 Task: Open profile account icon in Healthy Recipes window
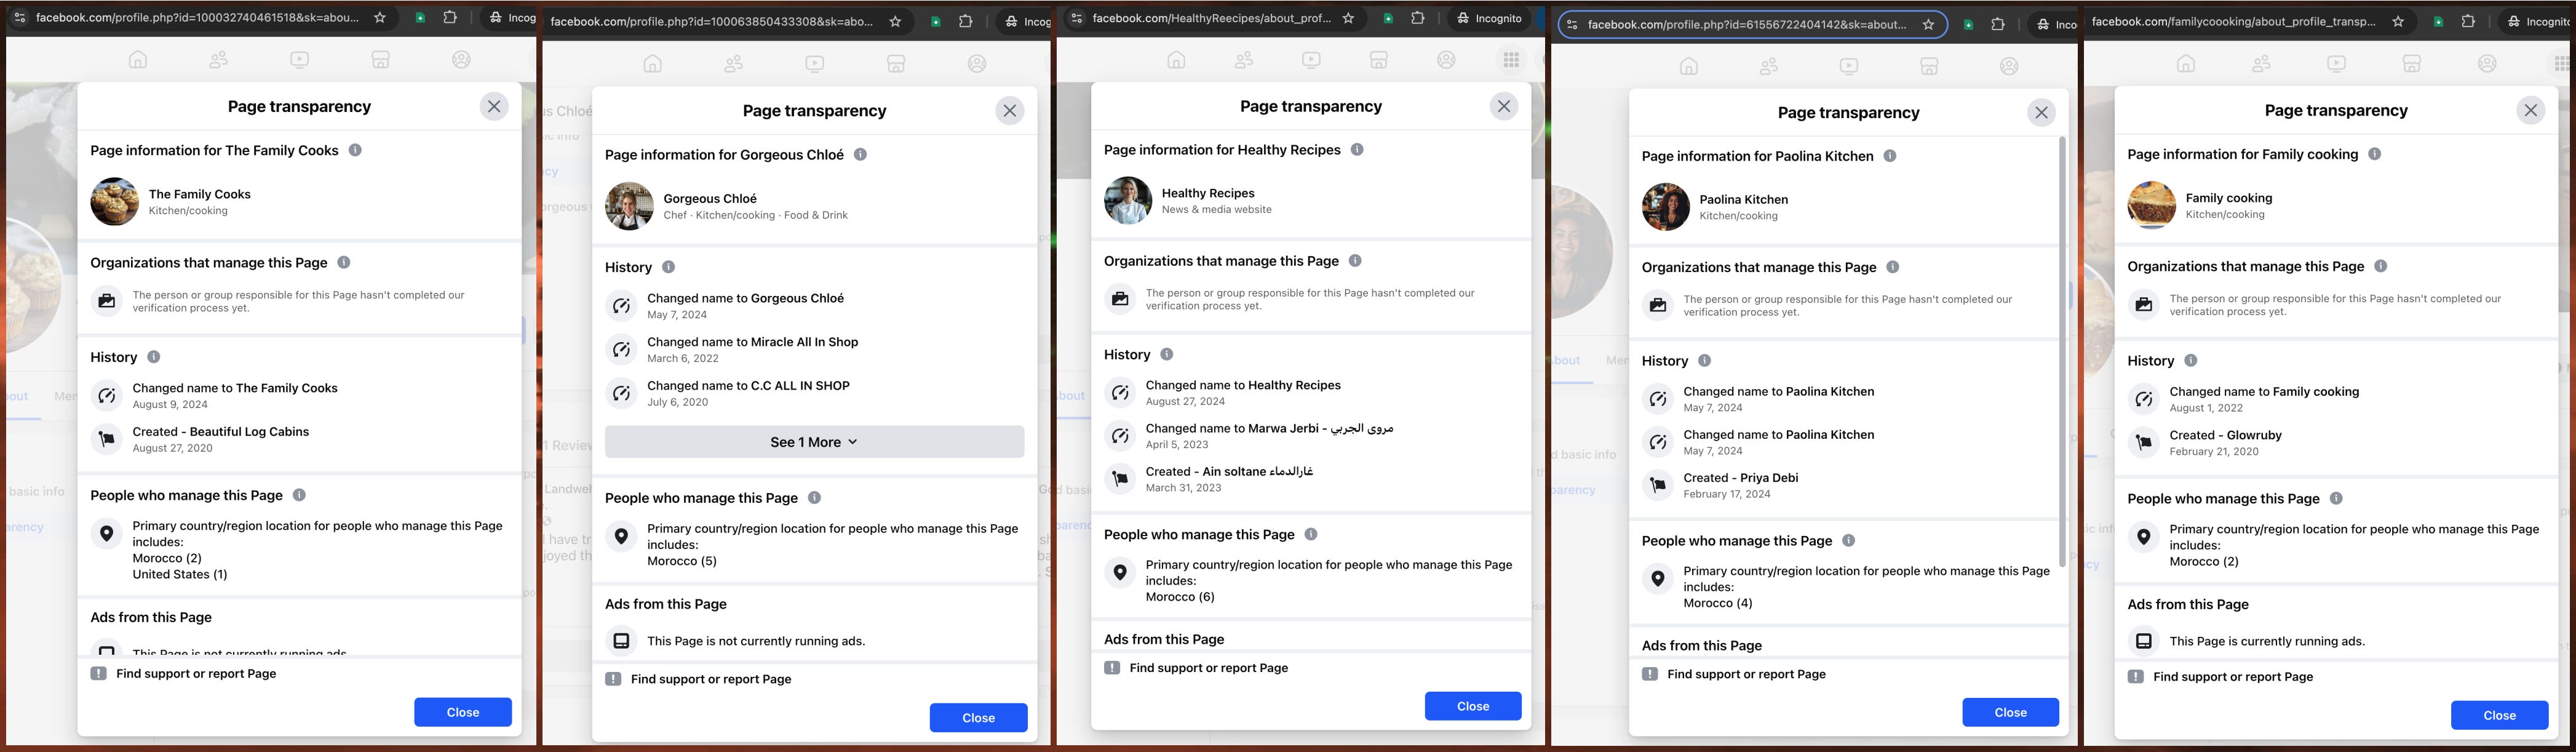(x=1446, y=60)
